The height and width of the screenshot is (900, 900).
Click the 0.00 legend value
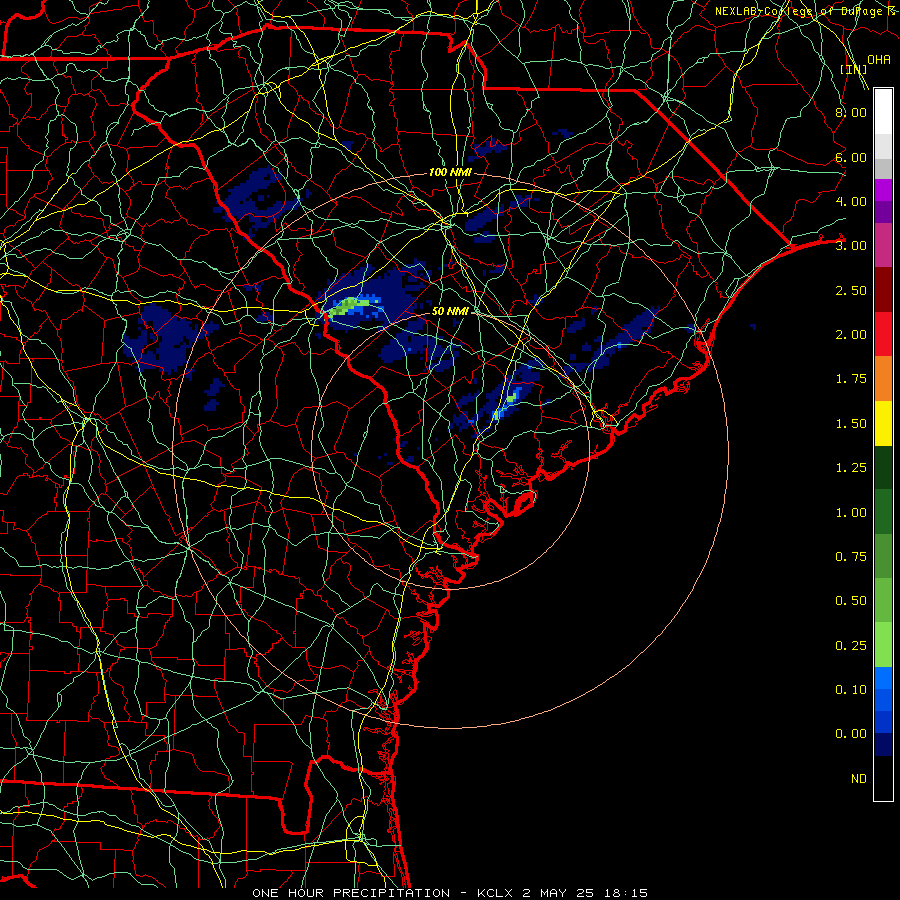851,734
